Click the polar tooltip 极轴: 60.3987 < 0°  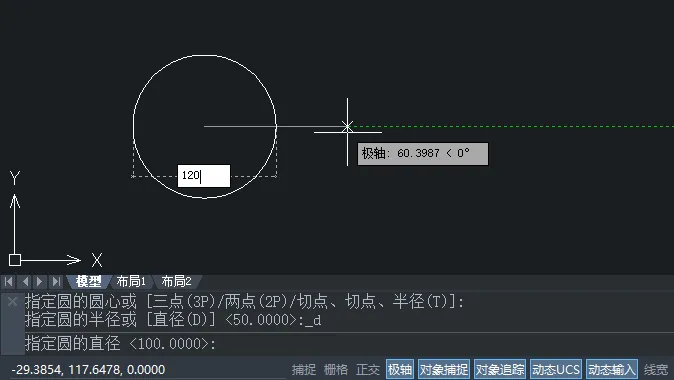pyautogui.click(x=423, y=154)
